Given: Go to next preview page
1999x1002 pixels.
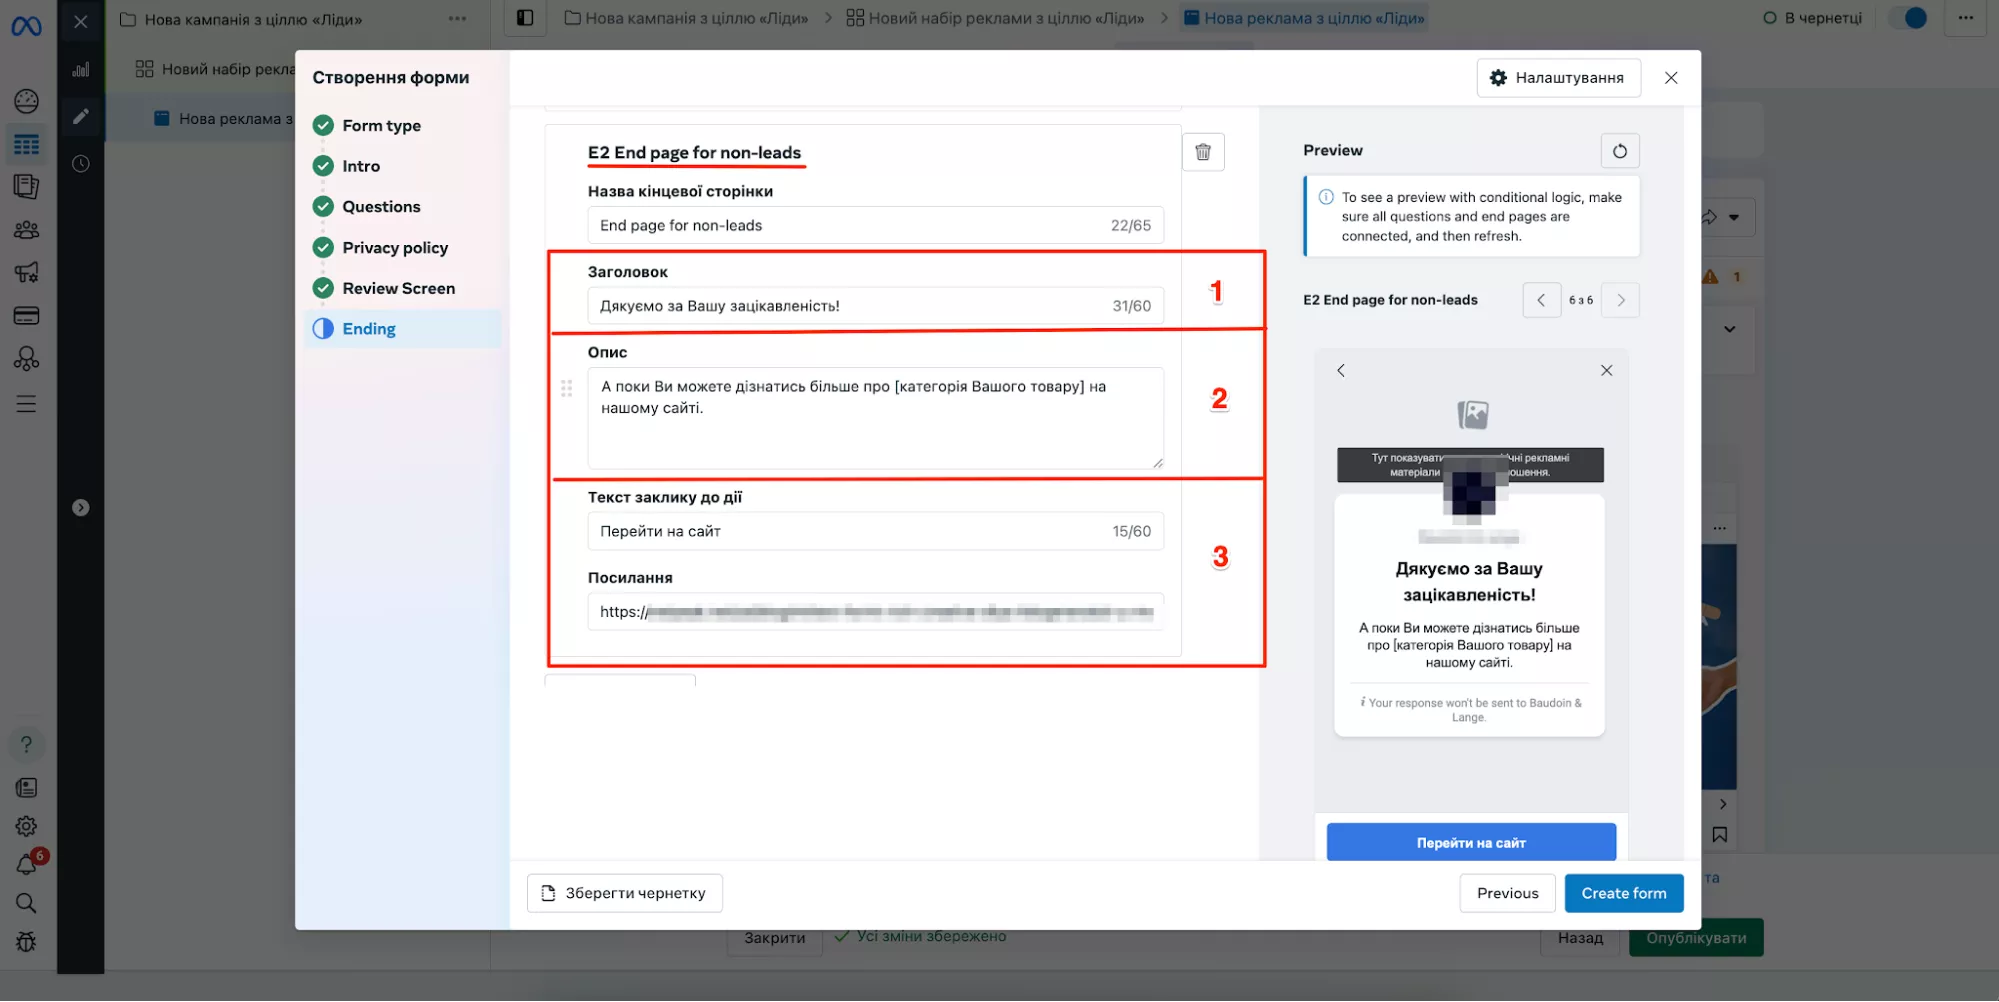Looking at the screenshot, I should pyautogui.click(x=1620, y=300).
